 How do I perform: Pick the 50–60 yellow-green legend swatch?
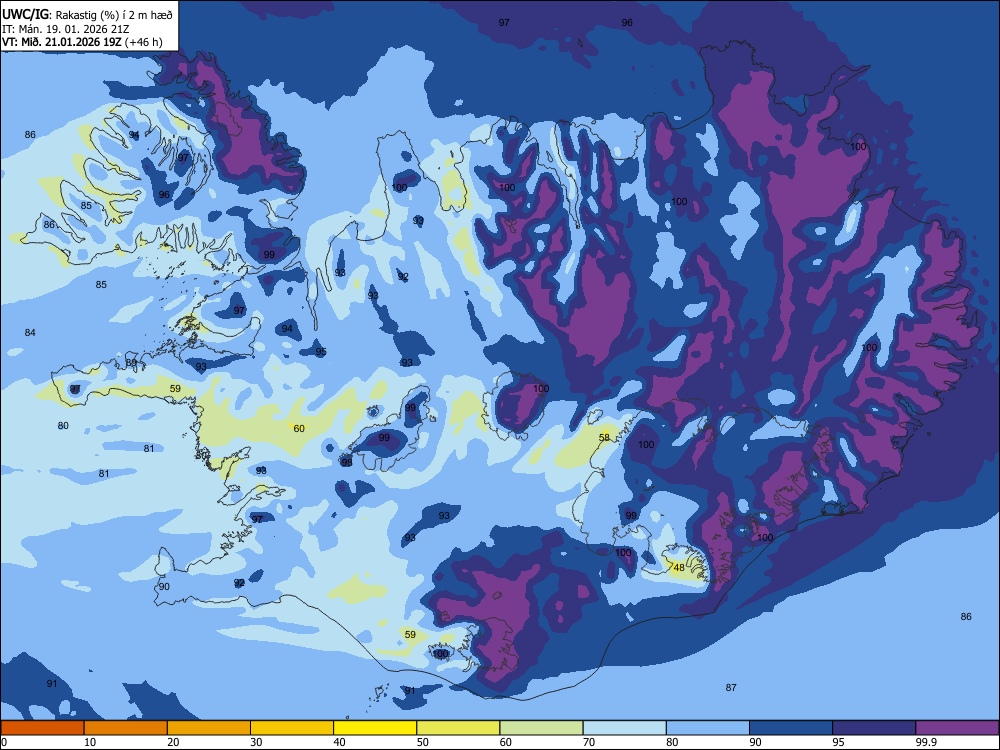tap(458, 728)
